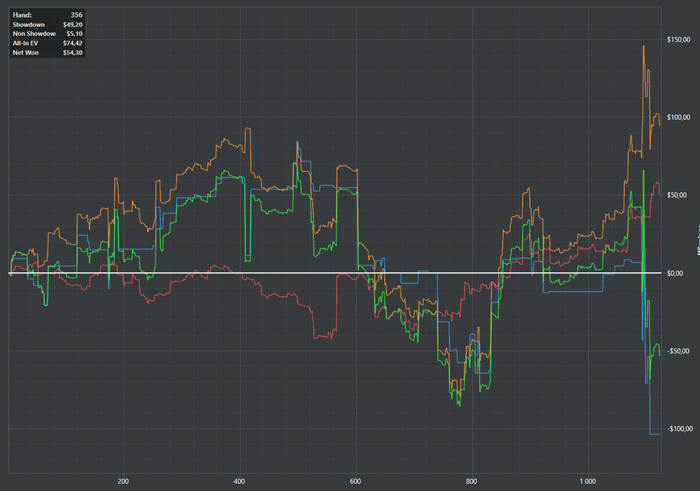The width and height of the screenshot is (700, 491).
Task: Click the '$50,00' y-axis label
Action: [x=677, y=196]
